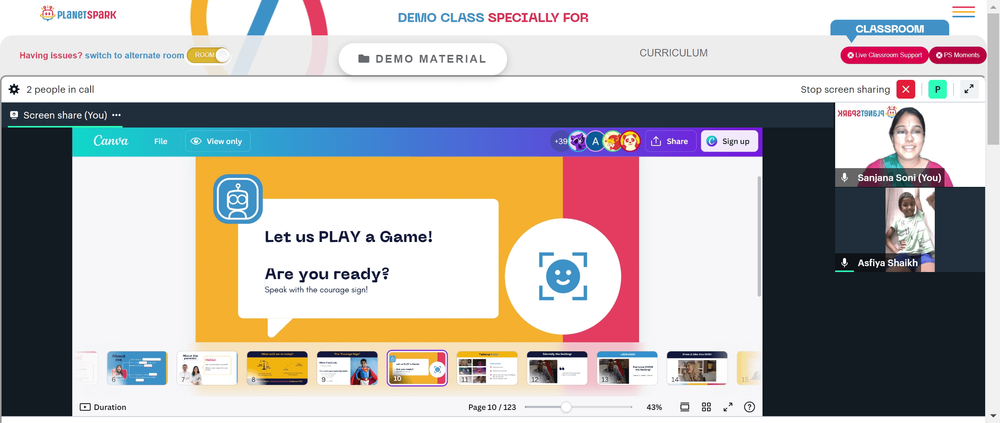Toggle the thumbnail strip view icon
Image resolution: width=1000 pixels, height=423 pixels.
click(x=685, y=407)
